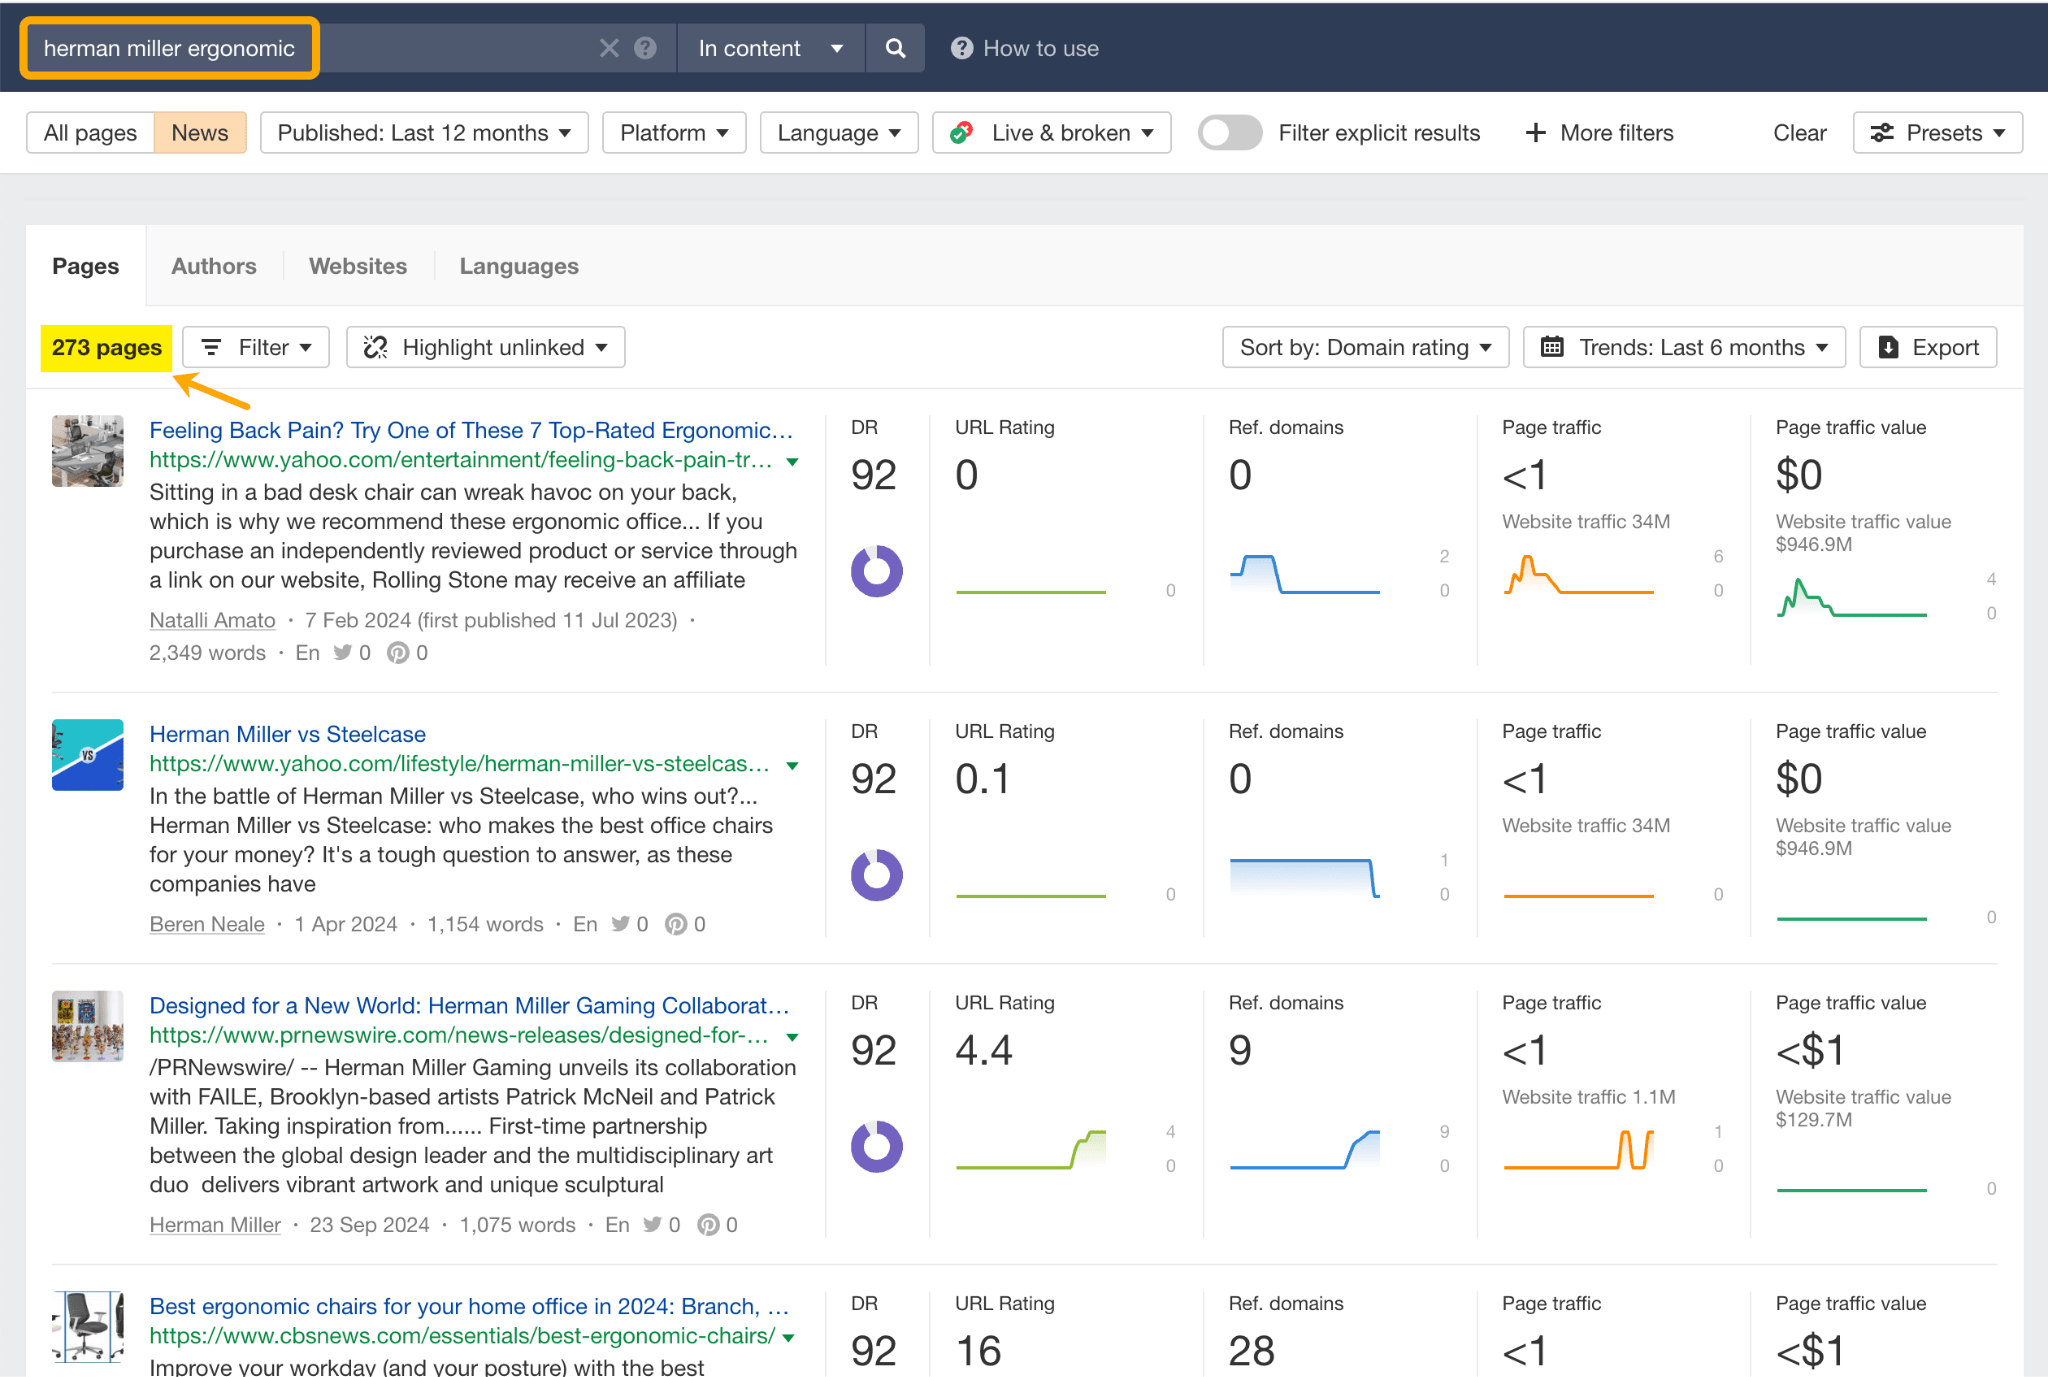Image resolution: width=2048 pixels, height=1377 pixels.
Task: Click the magnifier search button
Action: pyautogui.click(x=896, y=48)
